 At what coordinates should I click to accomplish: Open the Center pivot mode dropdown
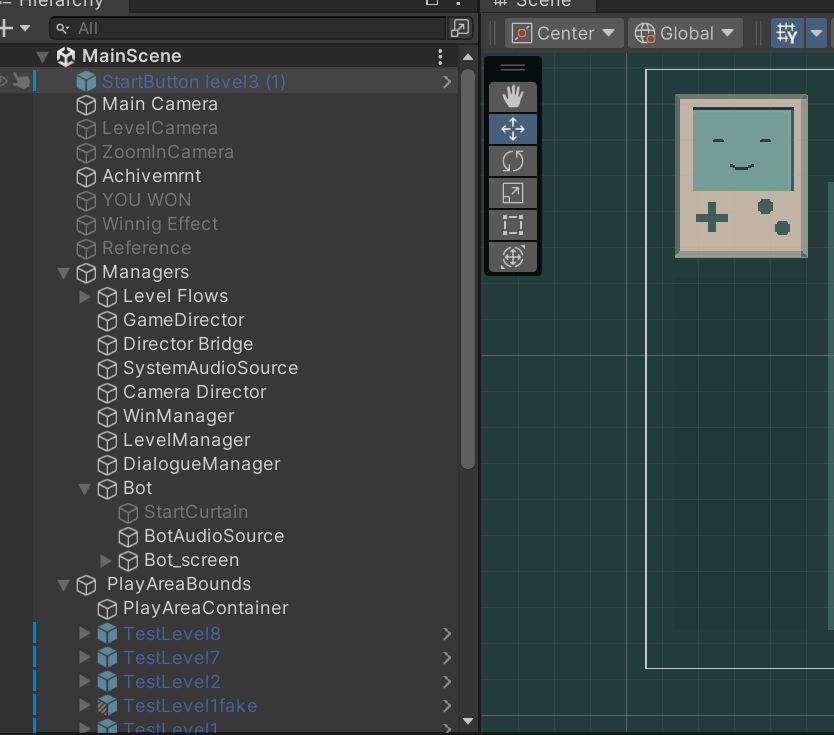point(564,33)
